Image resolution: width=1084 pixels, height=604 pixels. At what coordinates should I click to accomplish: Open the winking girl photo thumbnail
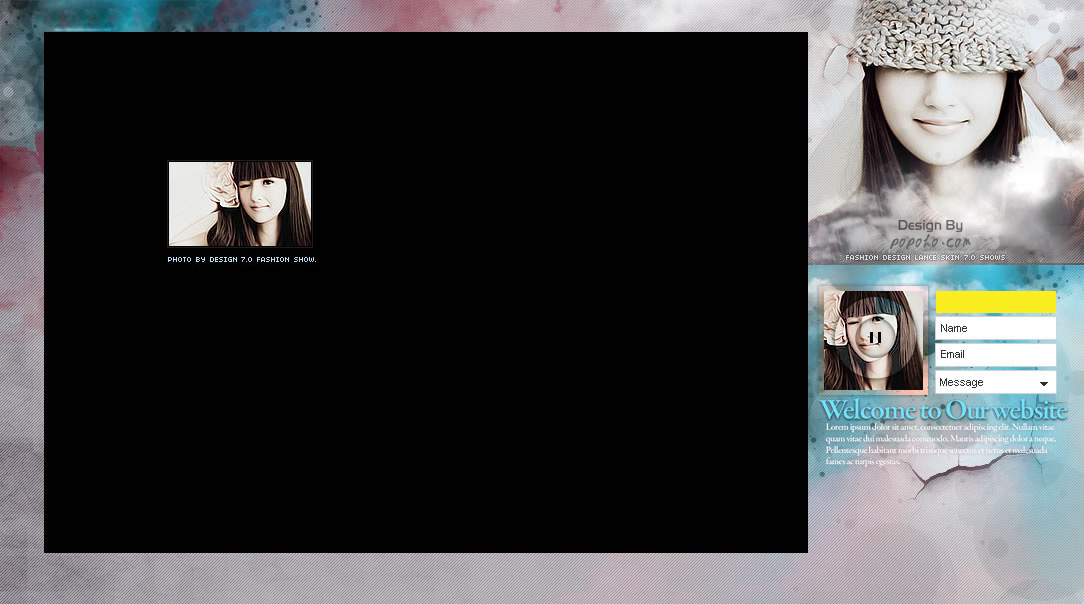[x=240, y=204]
